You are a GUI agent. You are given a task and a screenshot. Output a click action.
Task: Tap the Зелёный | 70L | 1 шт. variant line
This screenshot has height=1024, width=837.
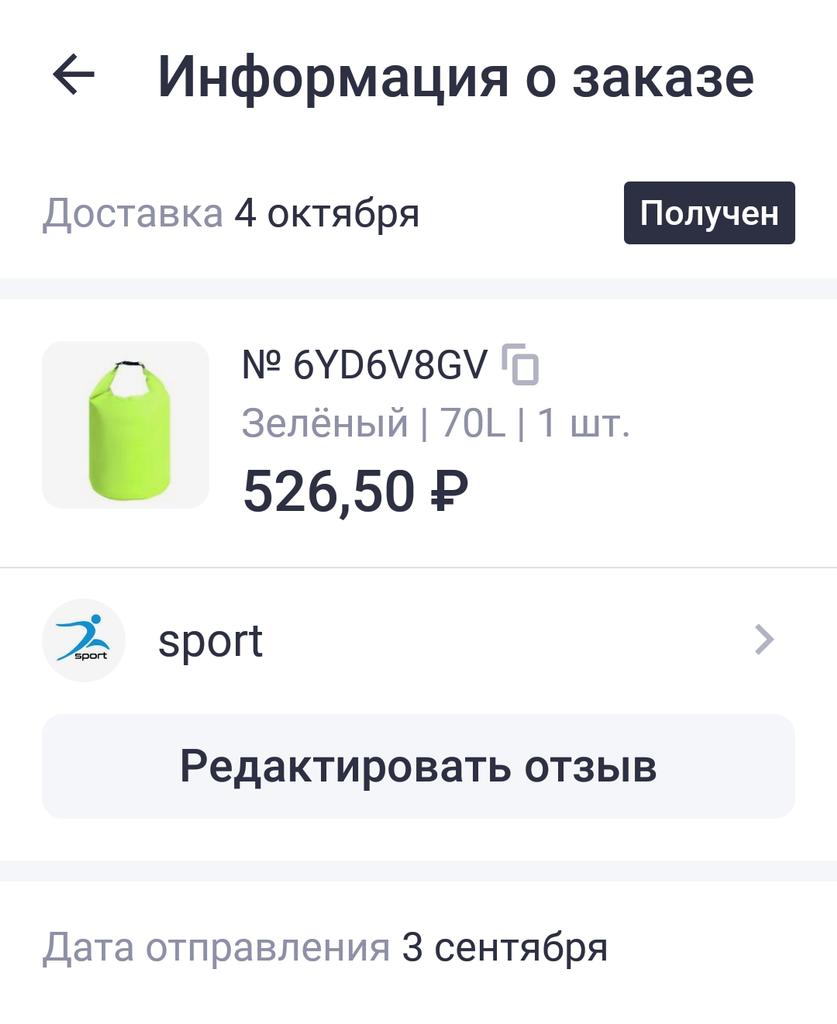[435, 423]
